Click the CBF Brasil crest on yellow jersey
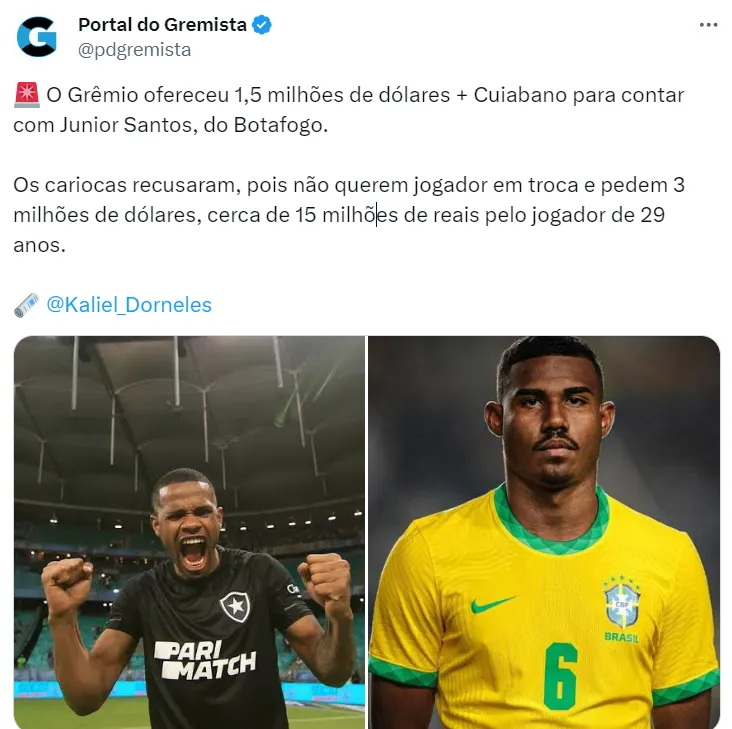This screenshot has height=729, width=732. click(621, 609)
